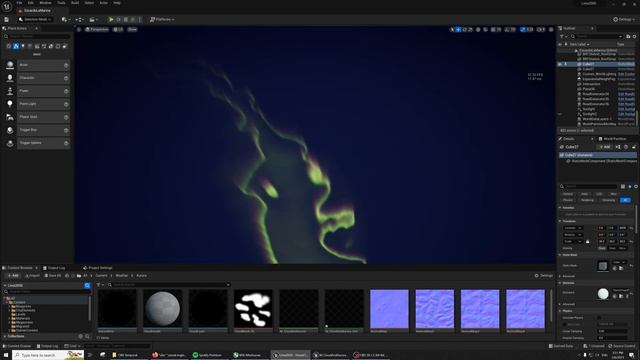Click the Save current level icon
The width and height of the screenshot is (640, 360).
tap(7, 19)
